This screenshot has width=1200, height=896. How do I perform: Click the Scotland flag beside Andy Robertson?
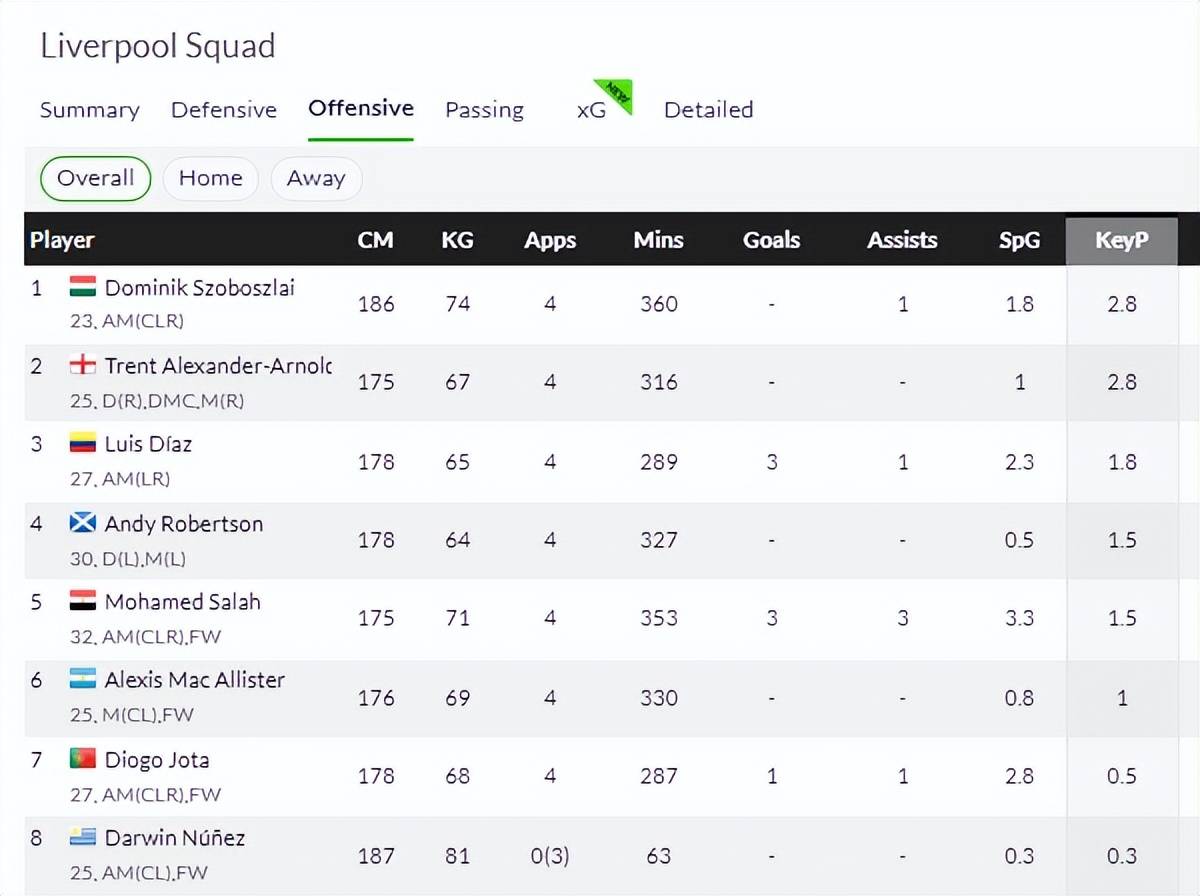coord(82,523)
